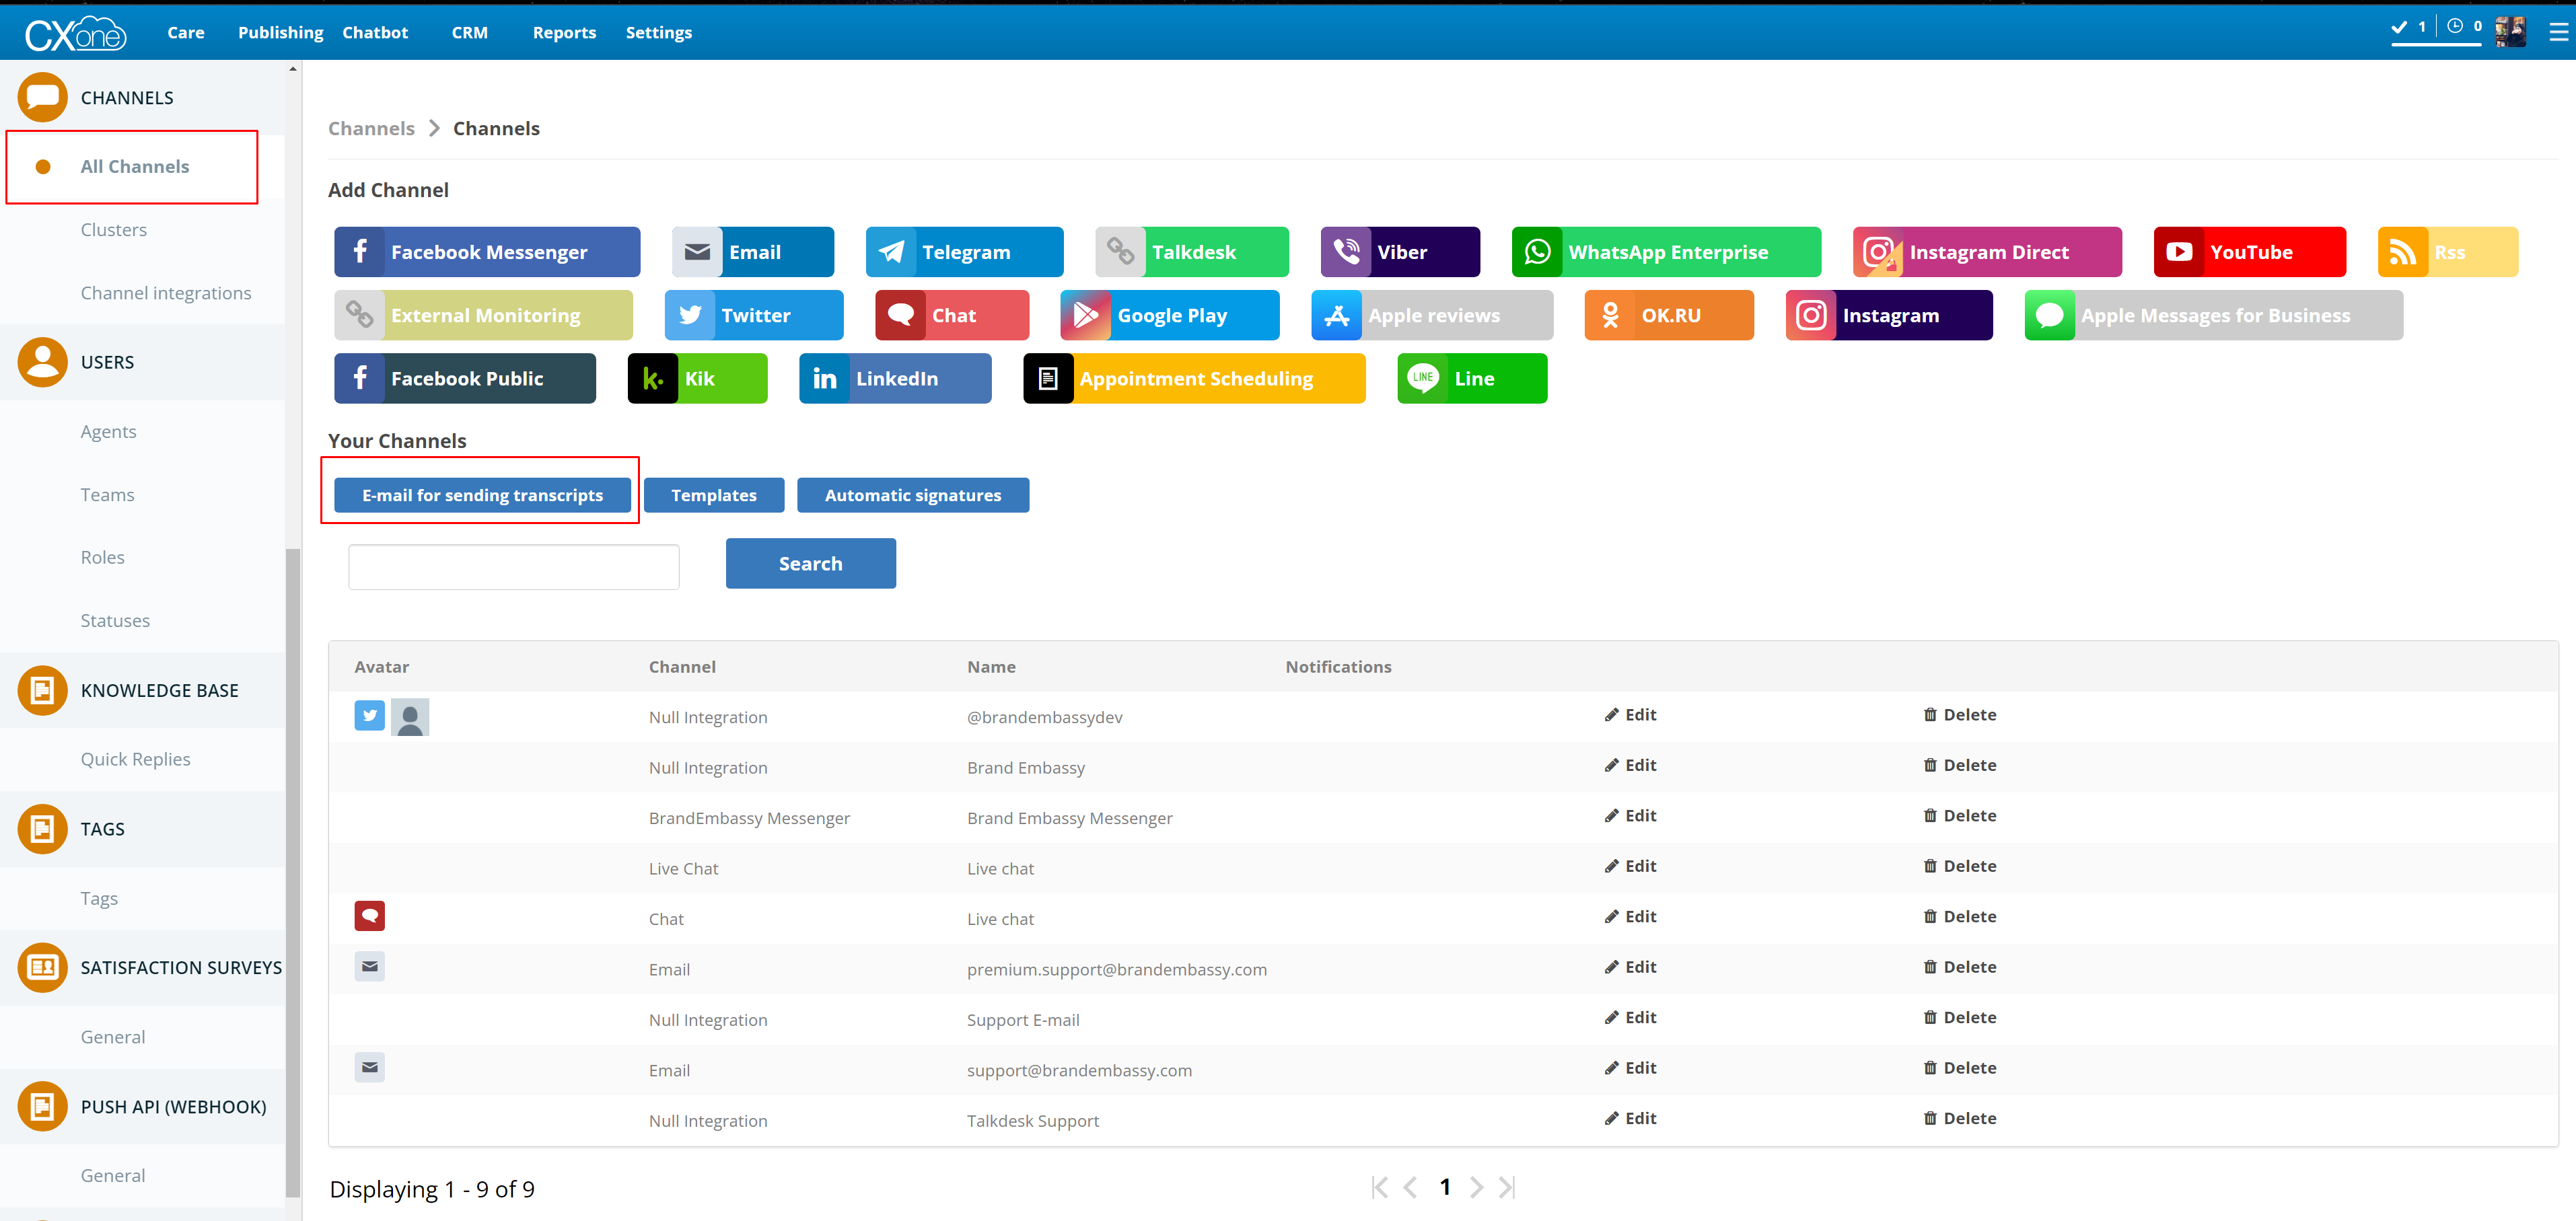This screenshot has width=2576, height=1221.
Task: Open the Care menu
Action: pyautogui.click(x=186, y=32)
